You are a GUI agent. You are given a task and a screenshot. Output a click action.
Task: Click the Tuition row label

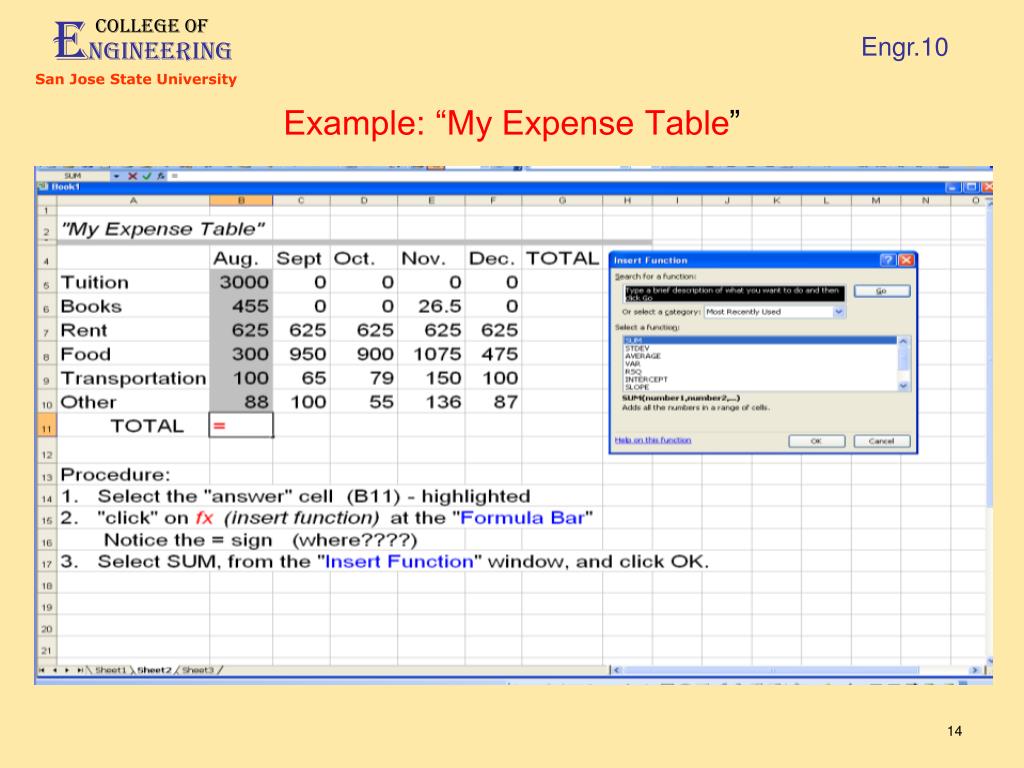[133, 282]
